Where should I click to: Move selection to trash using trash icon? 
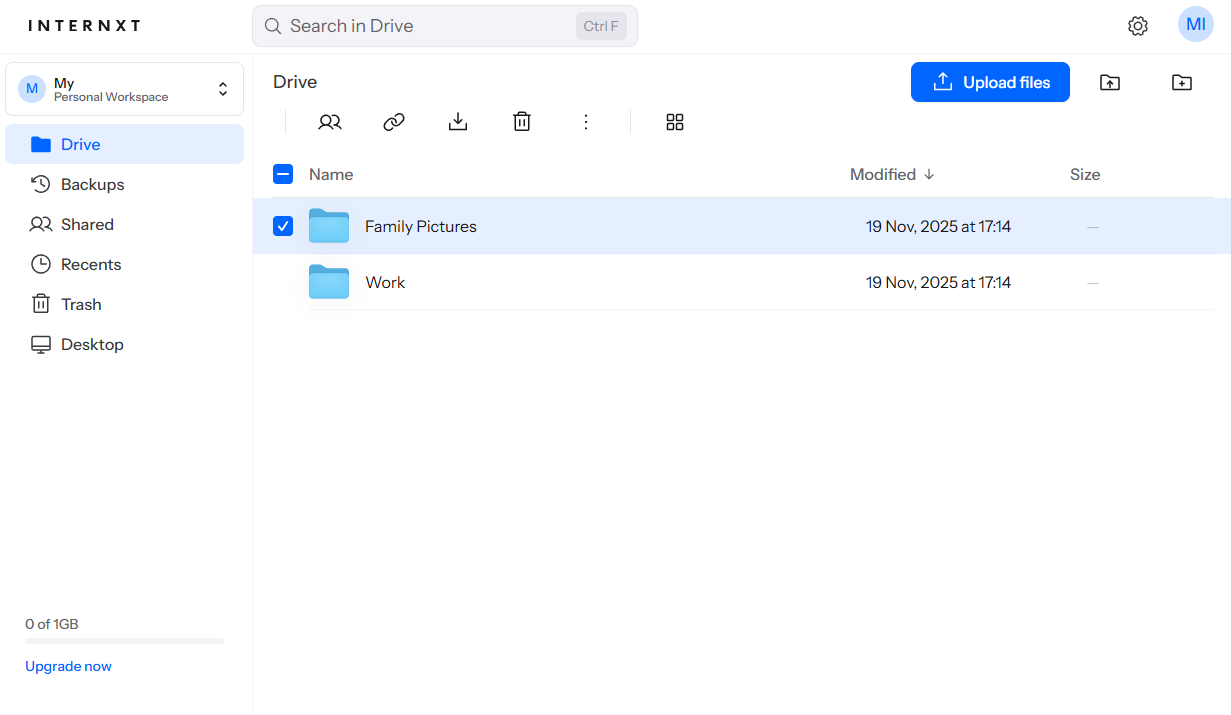point(521,121)
